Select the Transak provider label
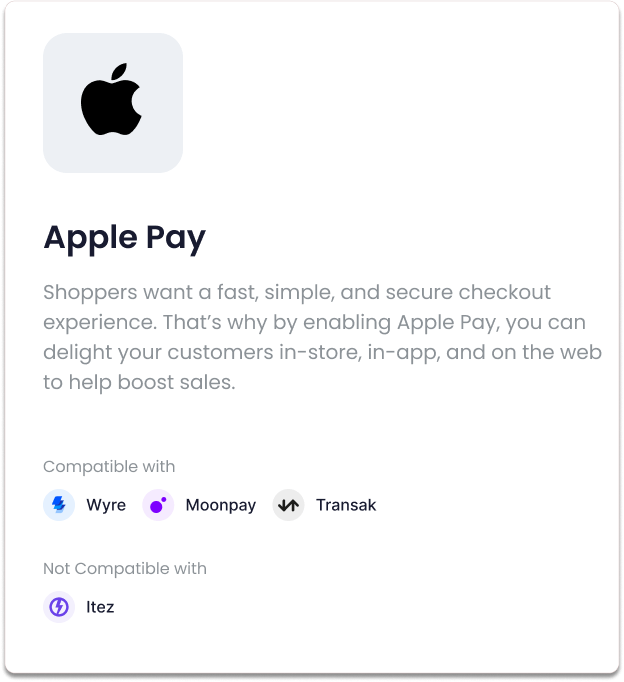The width and height of the screenshot is (624, 682). point(346,505)
